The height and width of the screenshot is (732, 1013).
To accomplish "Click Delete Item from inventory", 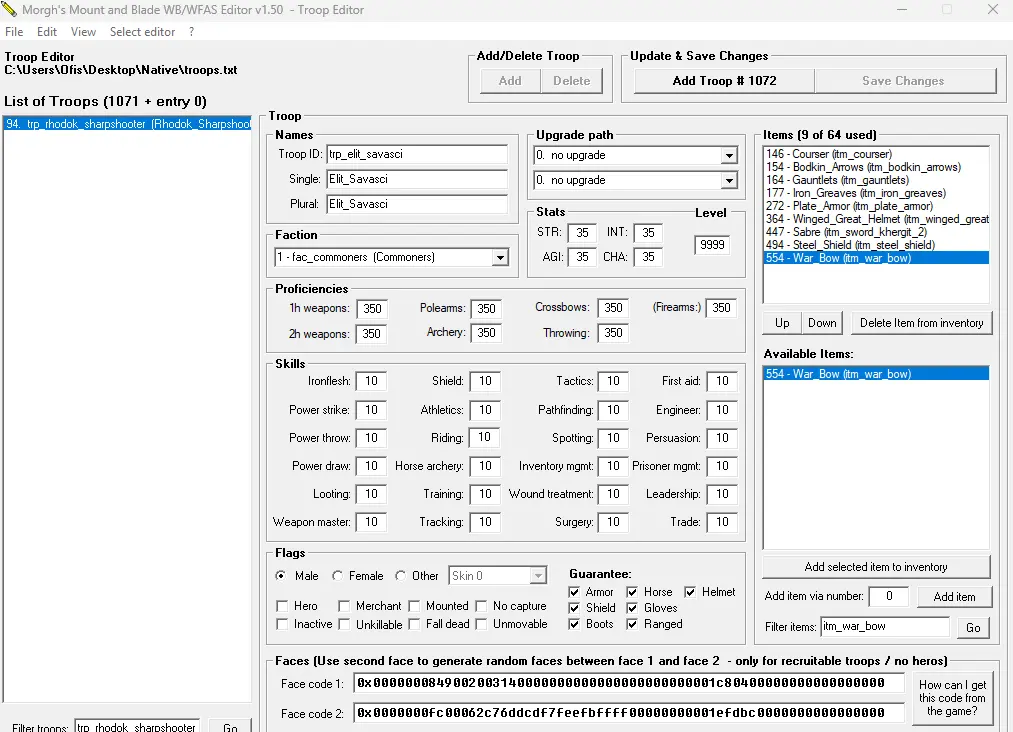I will [x=921, y=323].
